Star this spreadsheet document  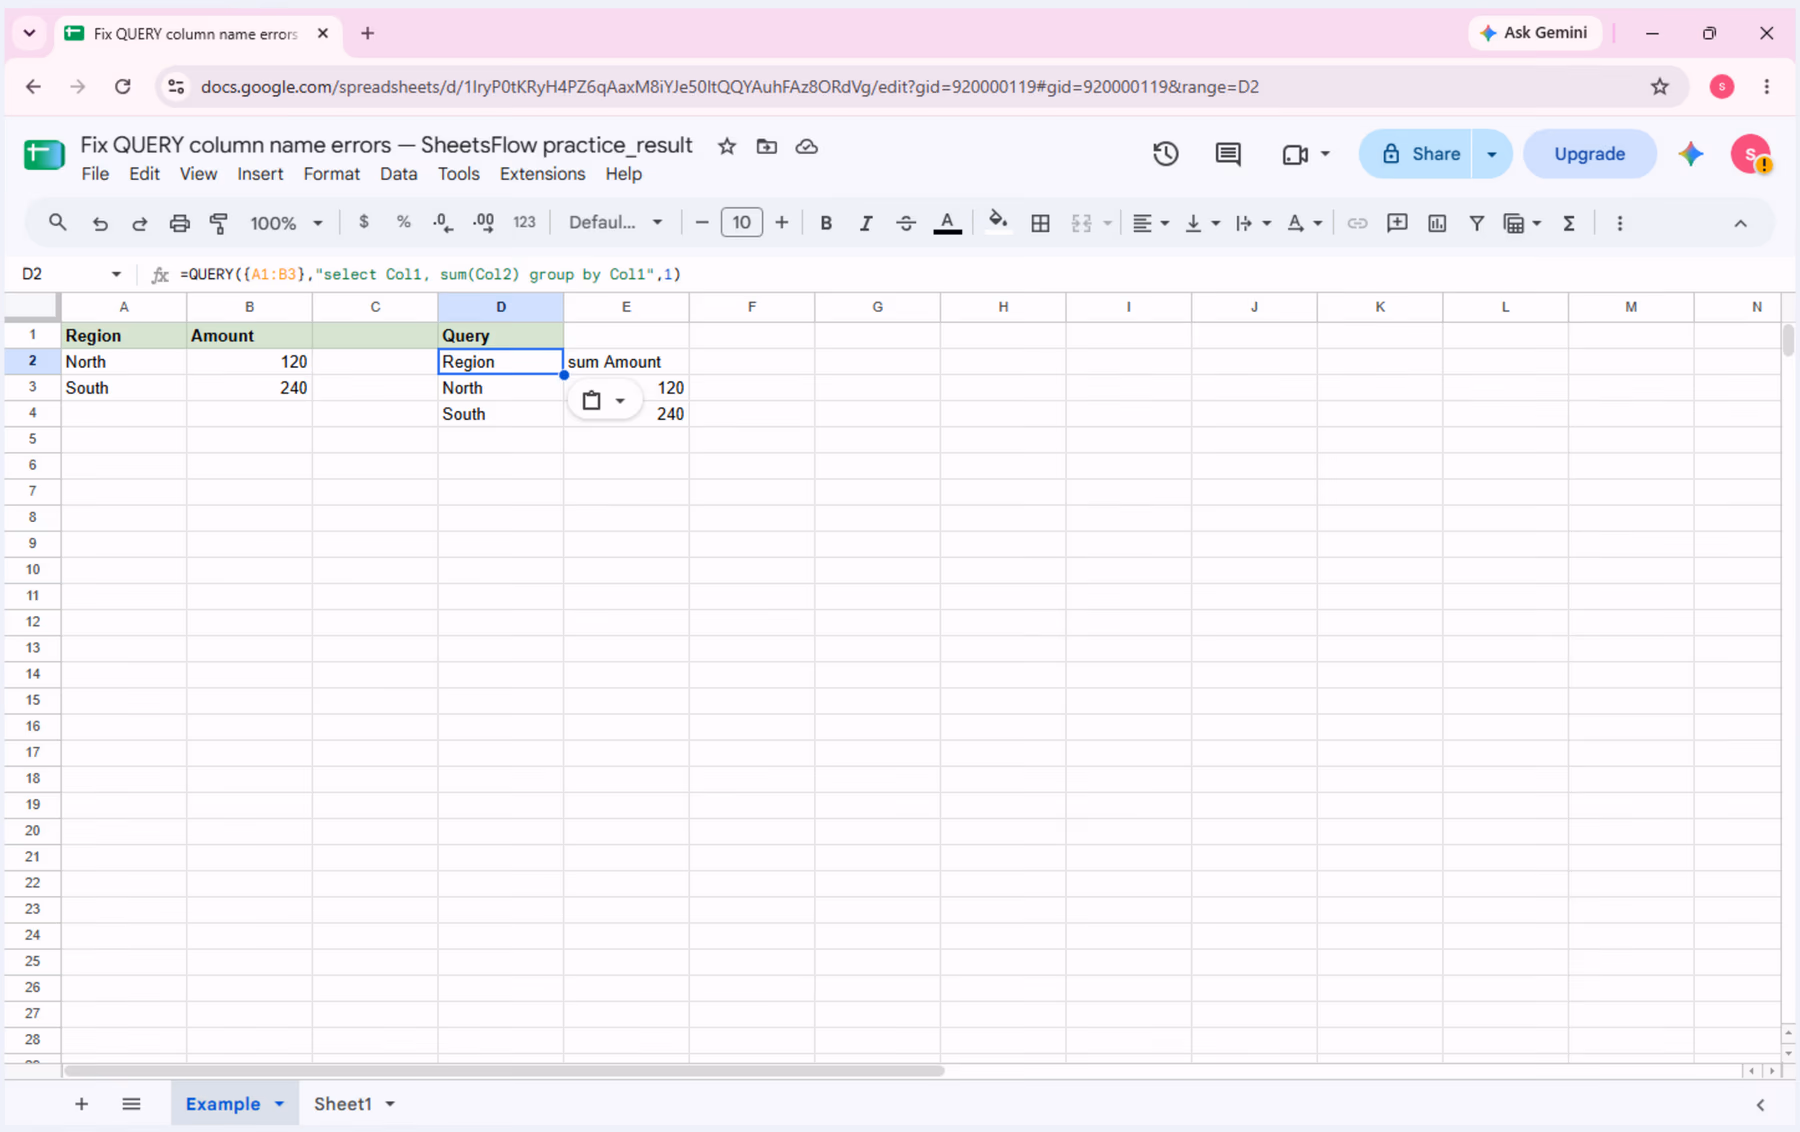(x=727, y=147)
